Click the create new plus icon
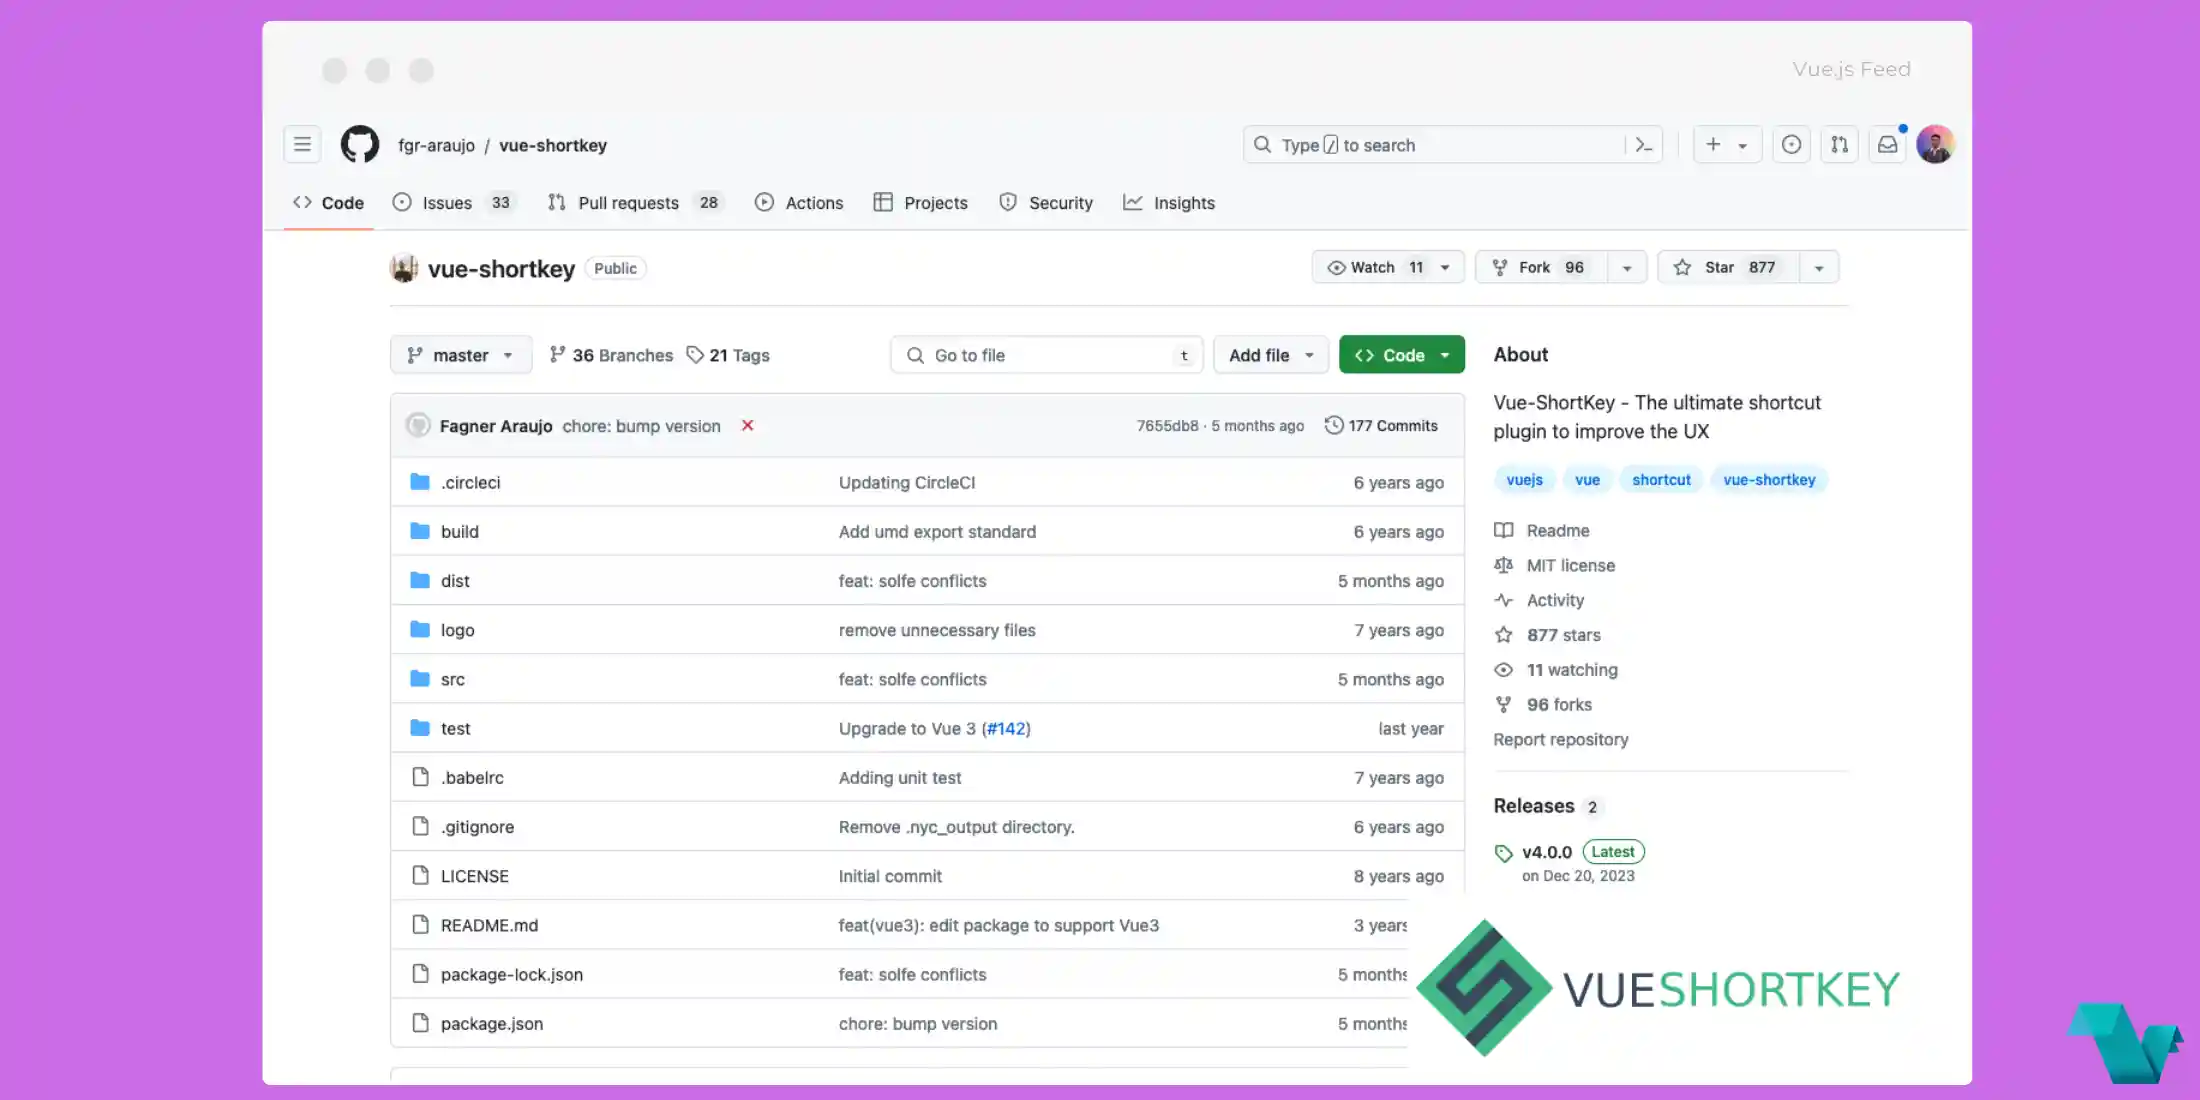This screenshot has height=1100, width=2200. click(x=1713, y=145)
